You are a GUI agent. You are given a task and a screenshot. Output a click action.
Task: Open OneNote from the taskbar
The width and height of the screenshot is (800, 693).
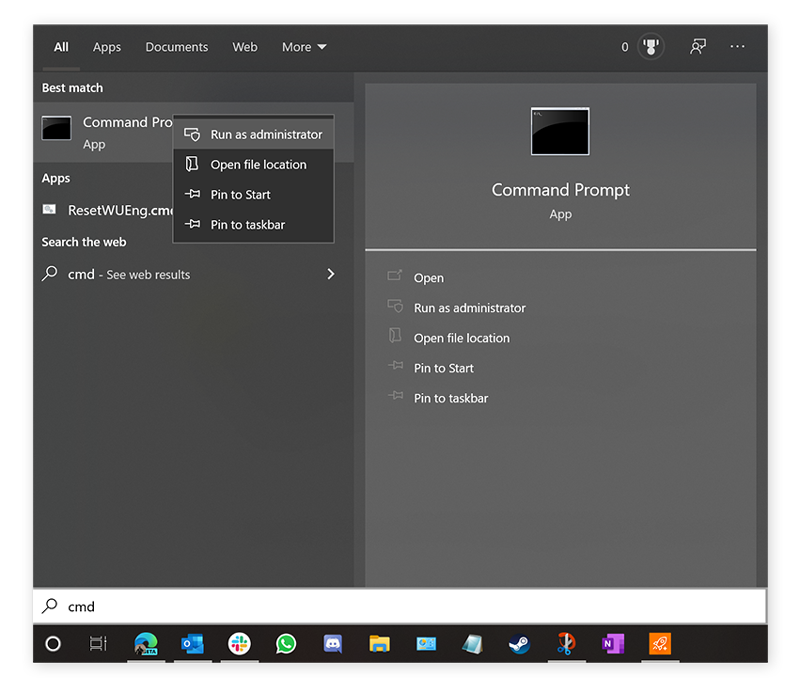click(x=612, y=645)
